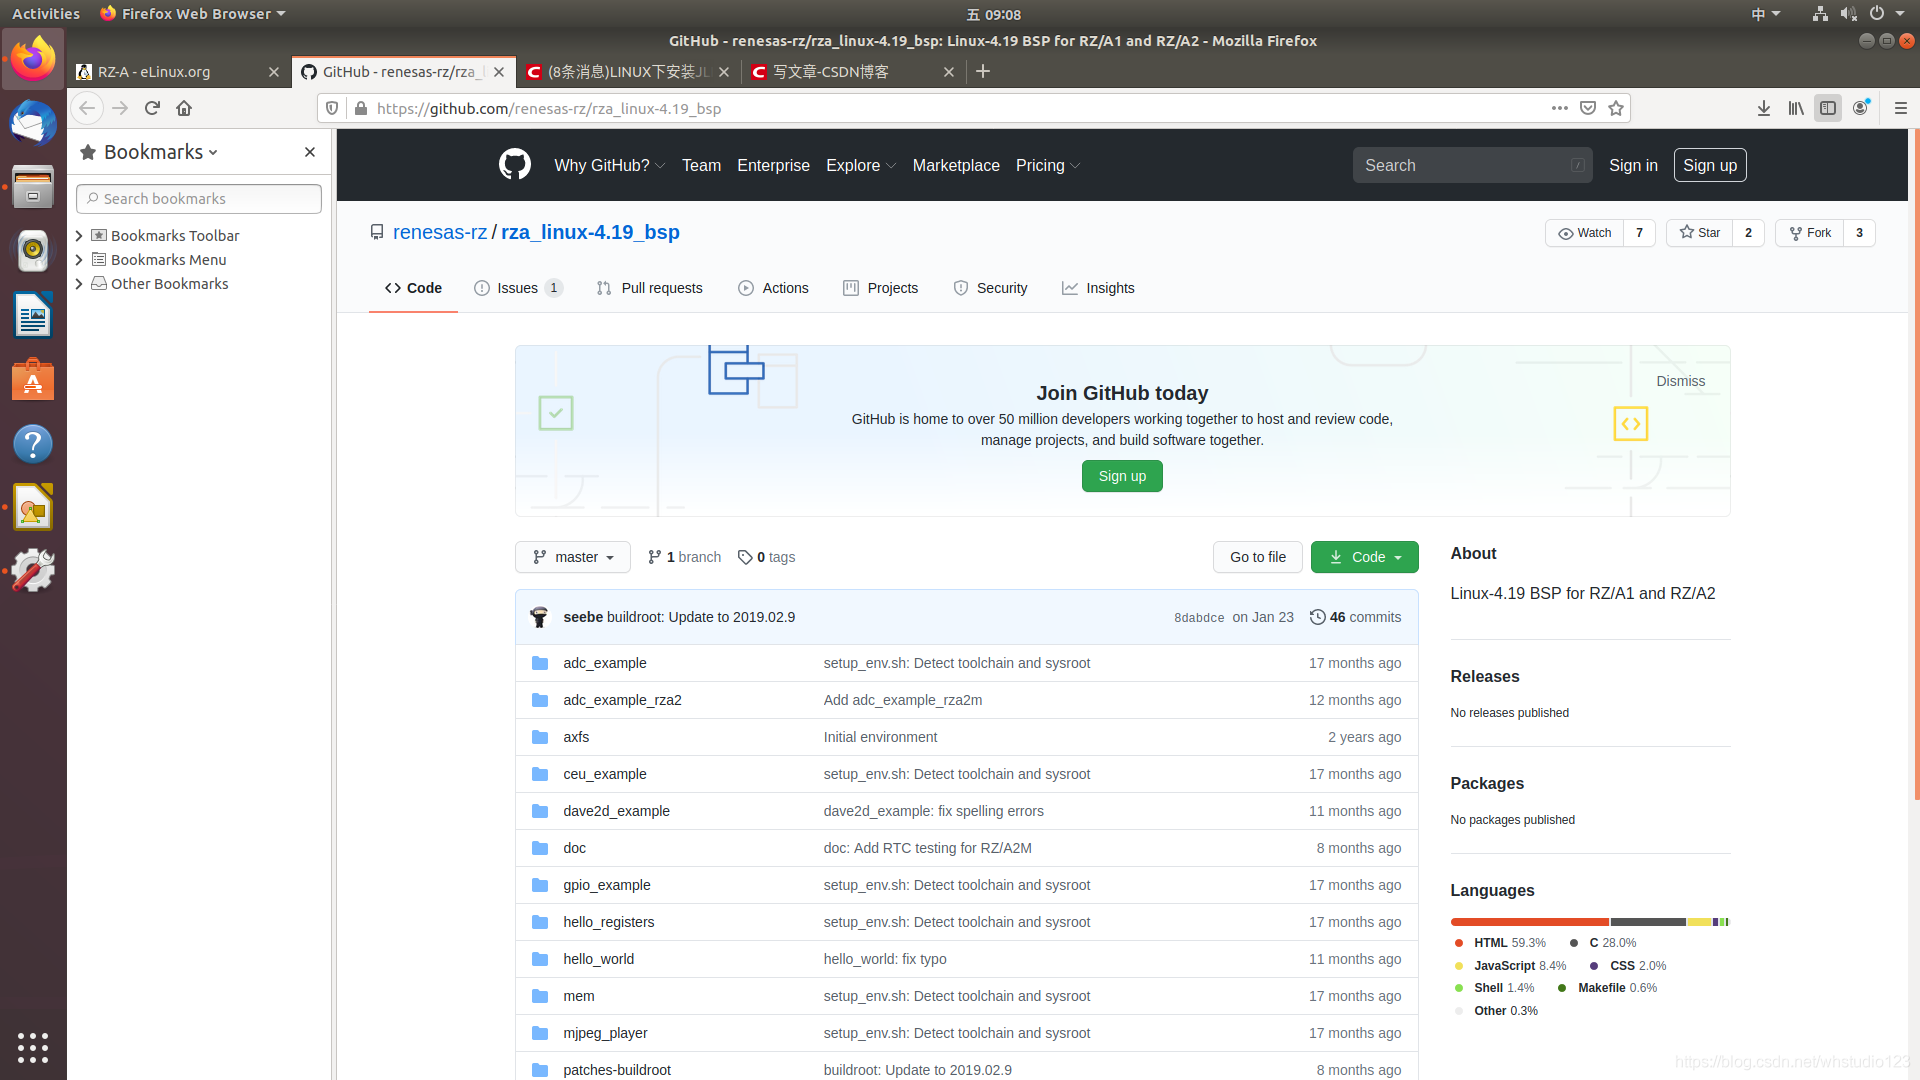Screen dimensions: 1920x1080
Task: Click the site security padlock icon
Action: pyautogui.click(x=361, y=108)
